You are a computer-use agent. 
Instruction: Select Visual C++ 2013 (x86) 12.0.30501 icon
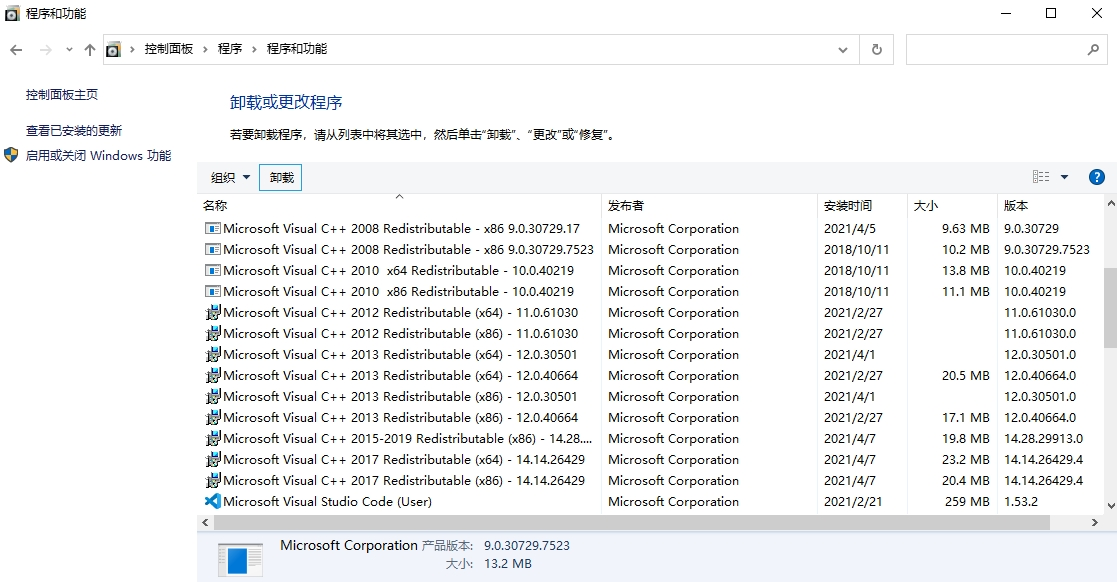(x=213, y=397)
